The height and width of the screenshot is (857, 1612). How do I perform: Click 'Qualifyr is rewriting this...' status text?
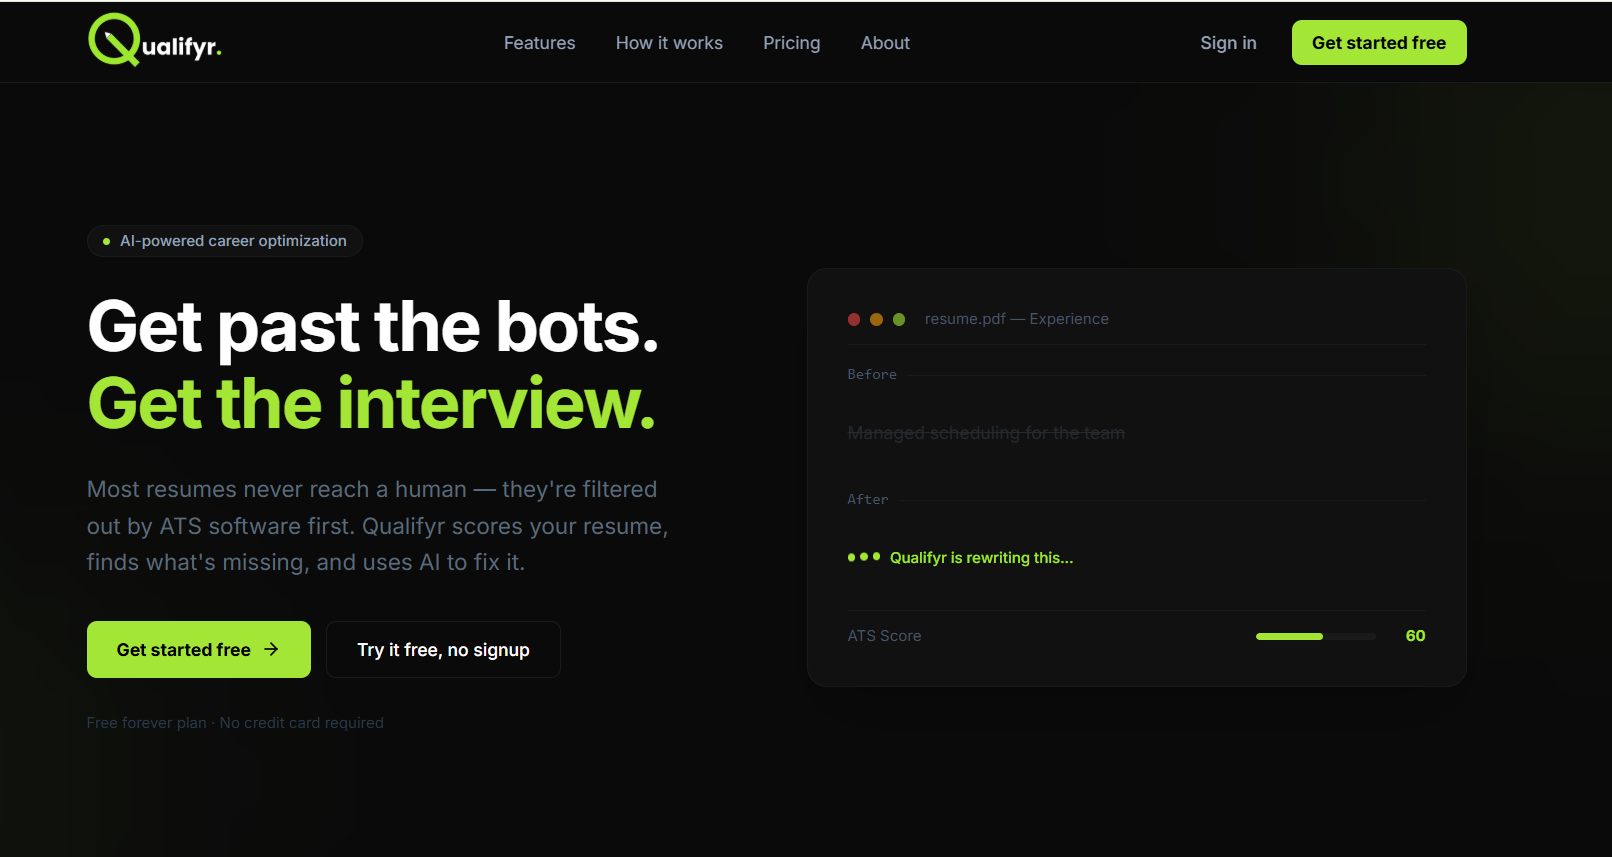pyautogui.click(x=981, y=558)
